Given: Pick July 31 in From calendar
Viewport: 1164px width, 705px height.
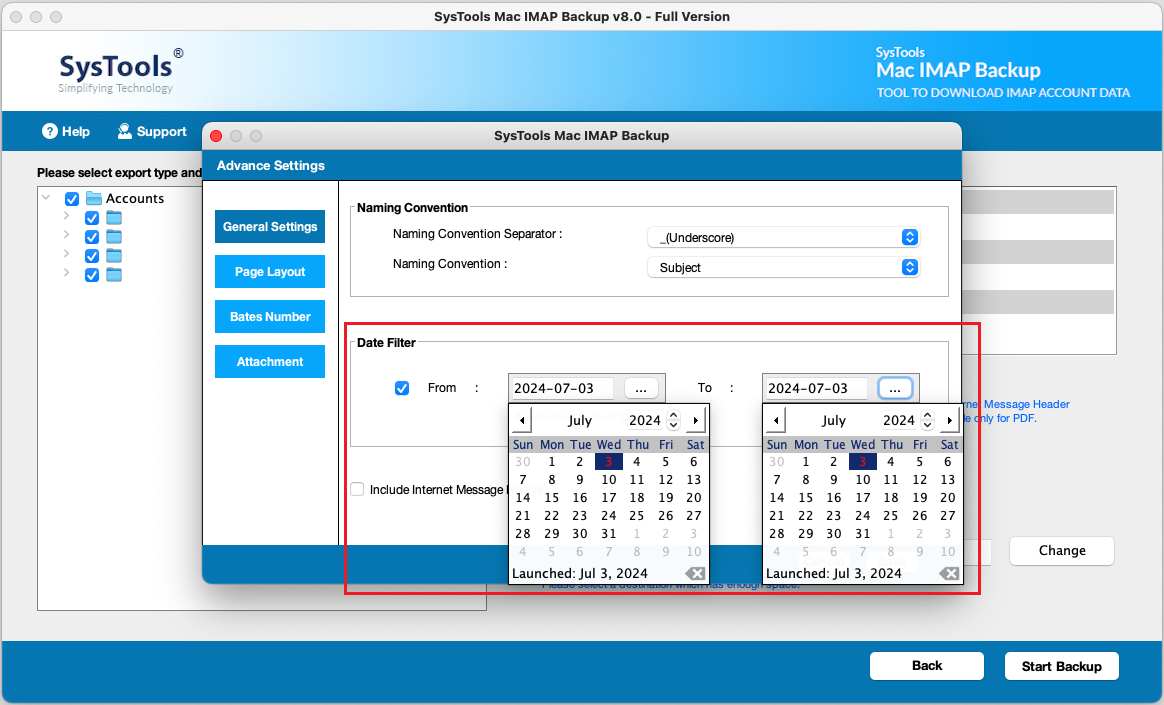Looking at the screenshot, I should [609, 534].
